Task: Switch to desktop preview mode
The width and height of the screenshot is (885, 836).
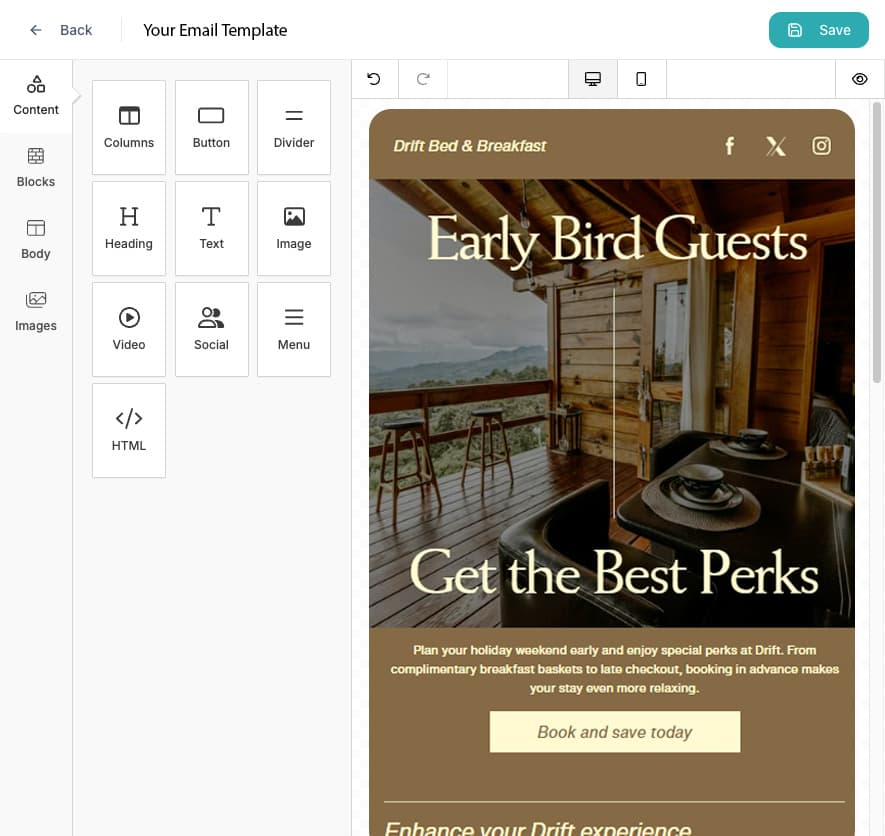Action: tap(592, 78)
